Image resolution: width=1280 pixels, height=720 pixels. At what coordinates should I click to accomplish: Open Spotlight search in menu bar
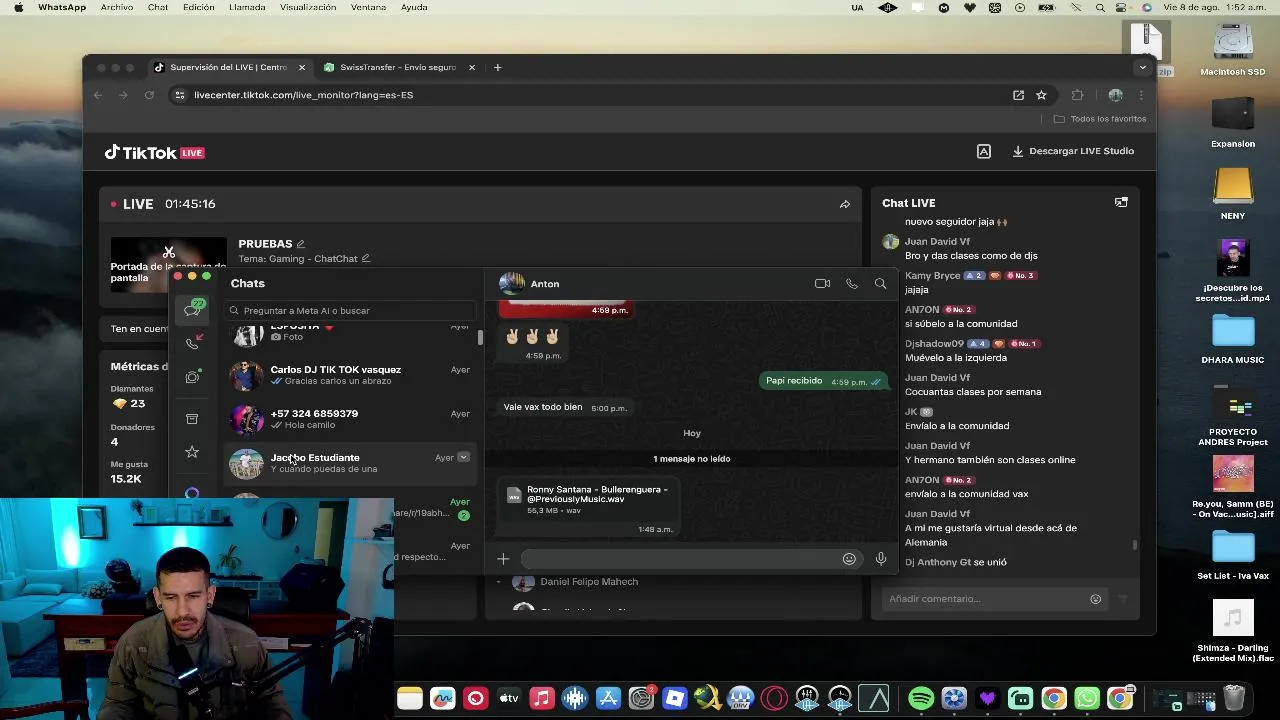coord(1100,7)
